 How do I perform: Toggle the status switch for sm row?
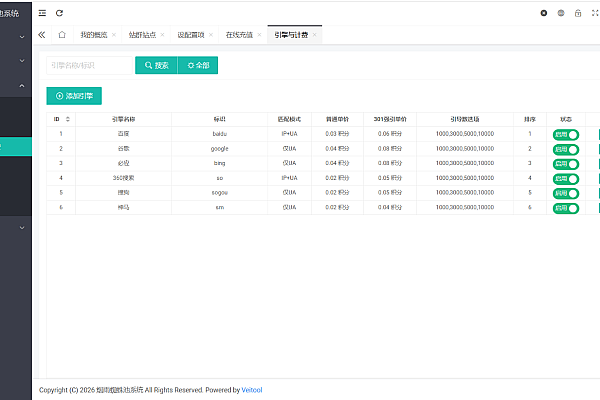pyautogui.click(x=566, y=208)
